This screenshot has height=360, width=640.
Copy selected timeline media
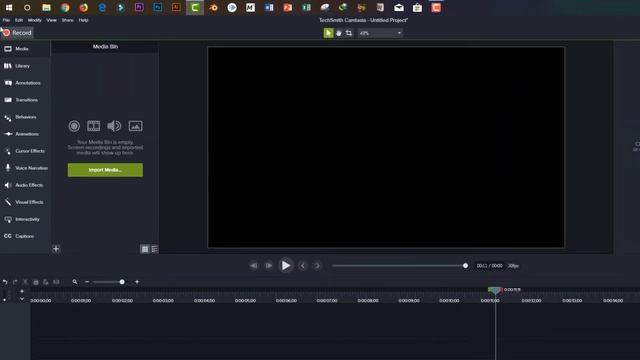(36, 282)
